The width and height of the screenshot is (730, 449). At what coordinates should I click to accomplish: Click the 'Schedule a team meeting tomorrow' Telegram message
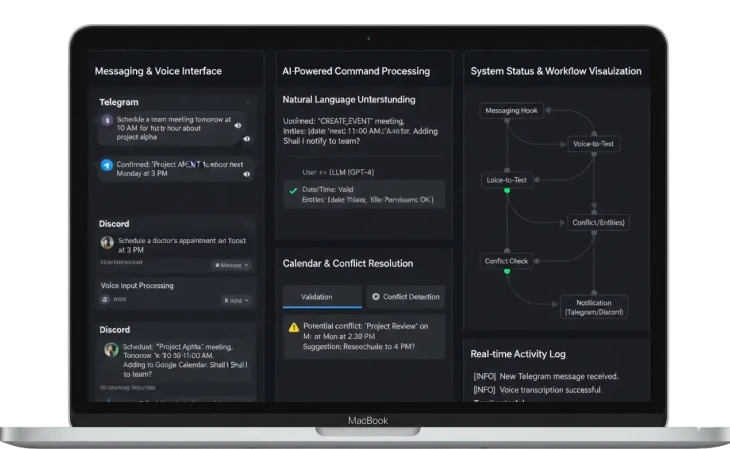coord(176,128)
